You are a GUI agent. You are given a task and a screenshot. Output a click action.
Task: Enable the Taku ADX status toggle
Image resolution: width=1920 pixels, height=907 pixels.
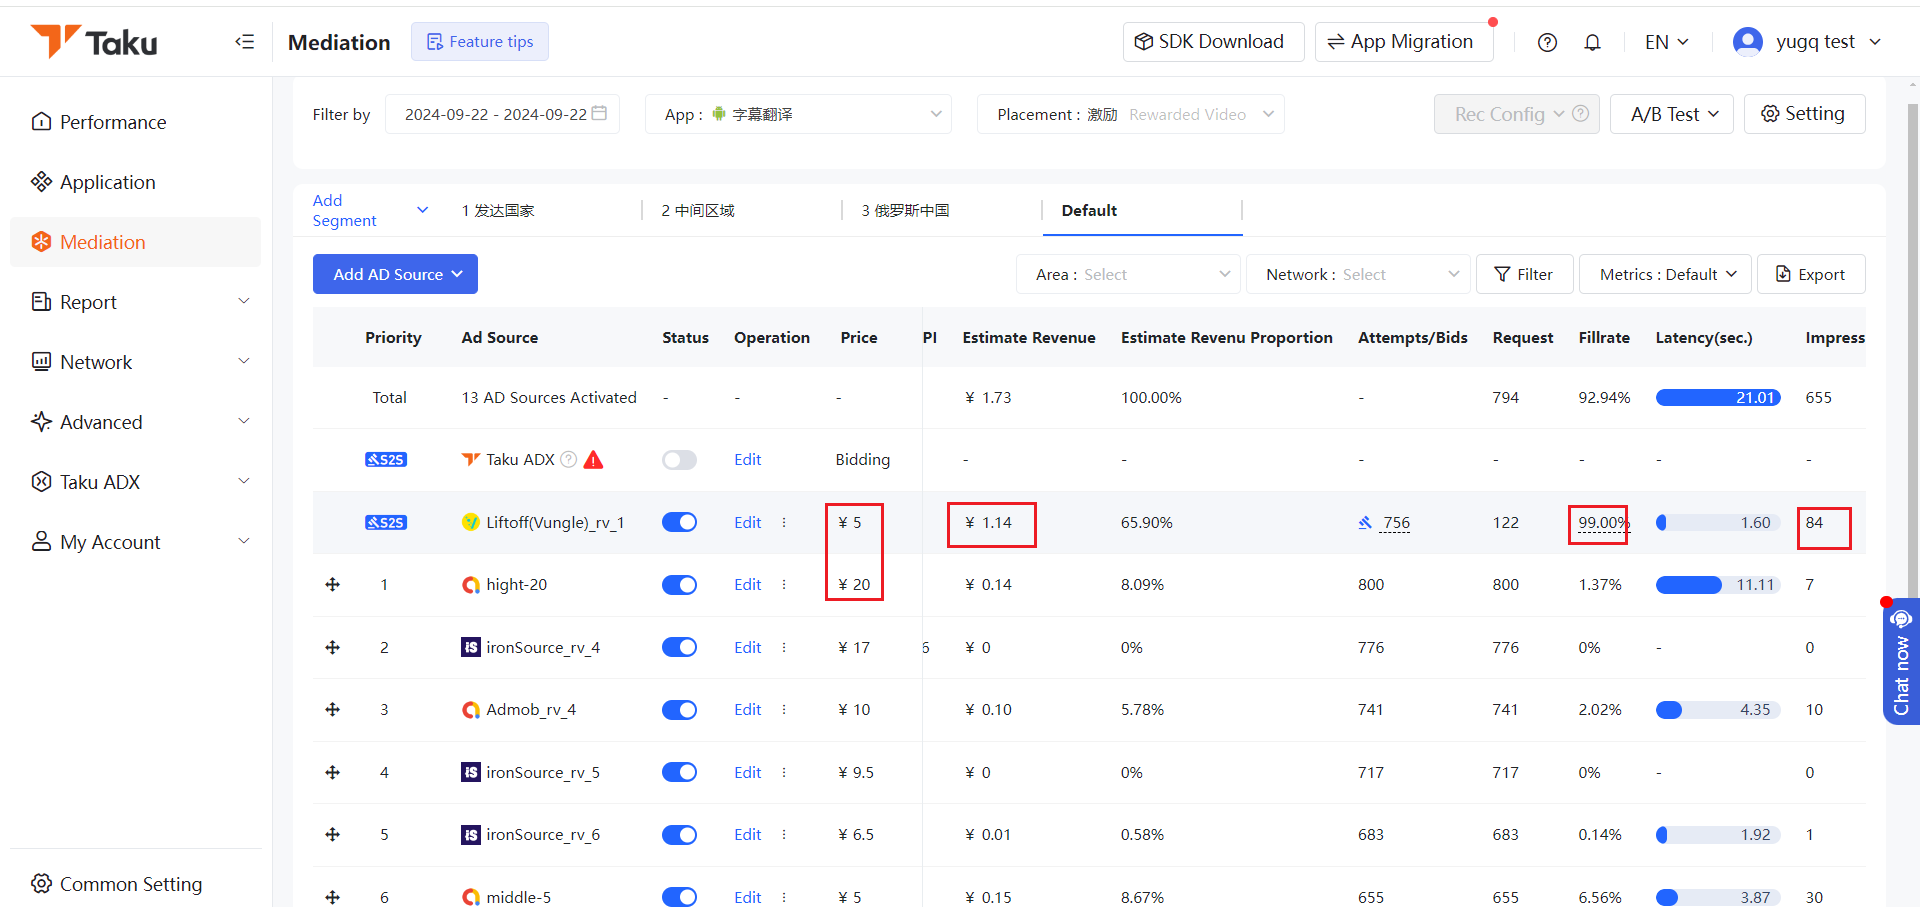pyautogui.click(x=679, y=460)
